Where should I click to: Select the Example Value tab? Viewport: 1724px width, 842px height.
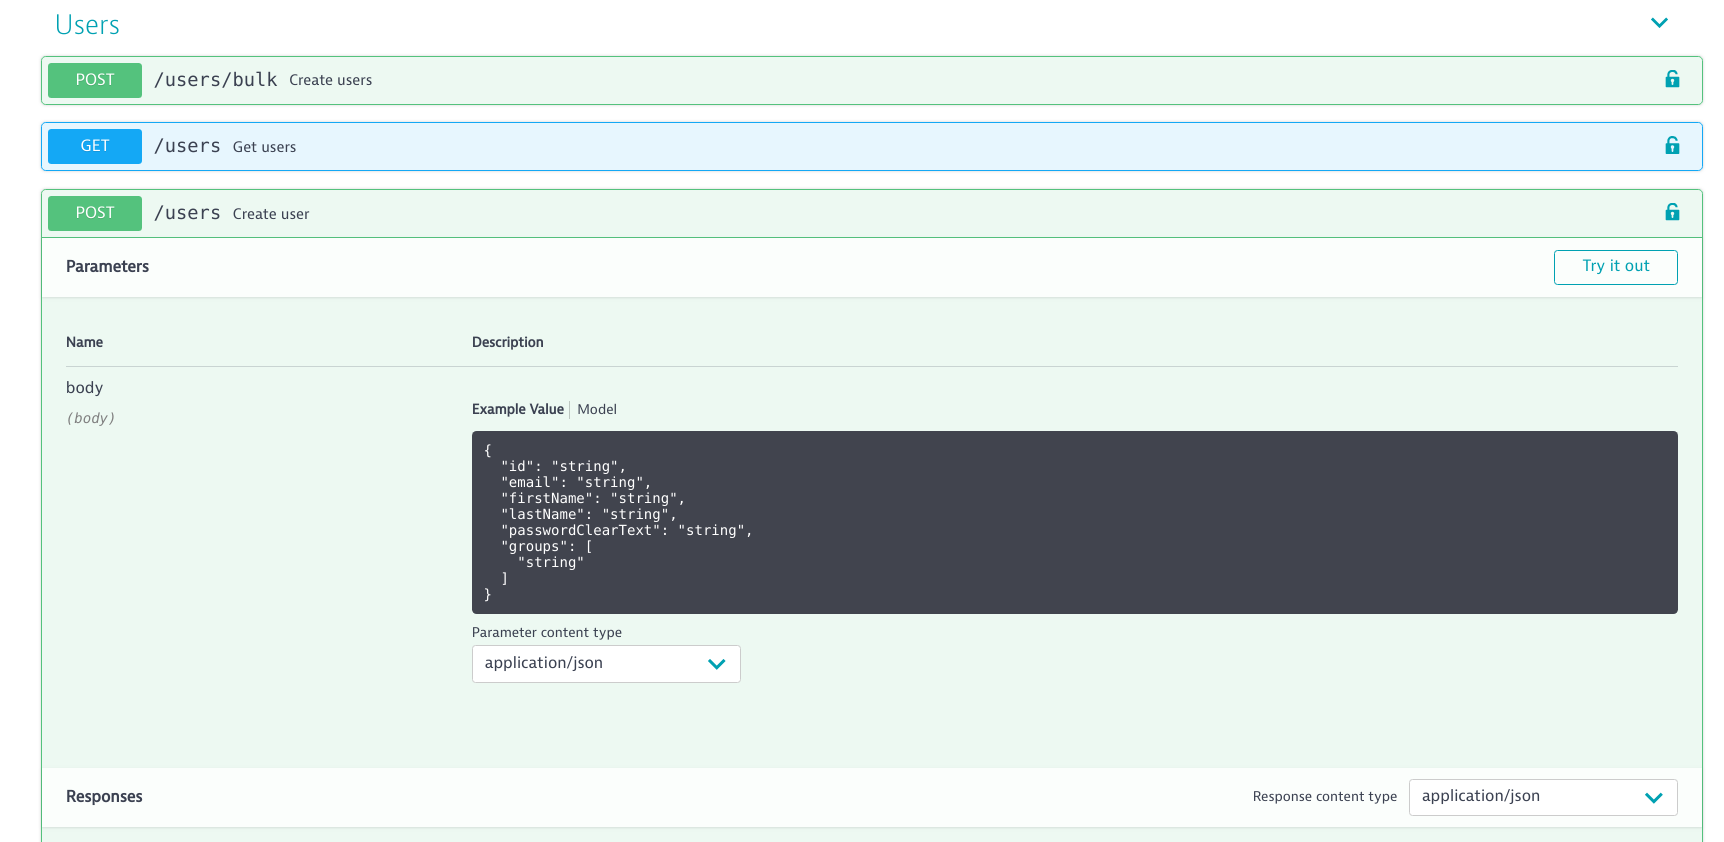517,409
